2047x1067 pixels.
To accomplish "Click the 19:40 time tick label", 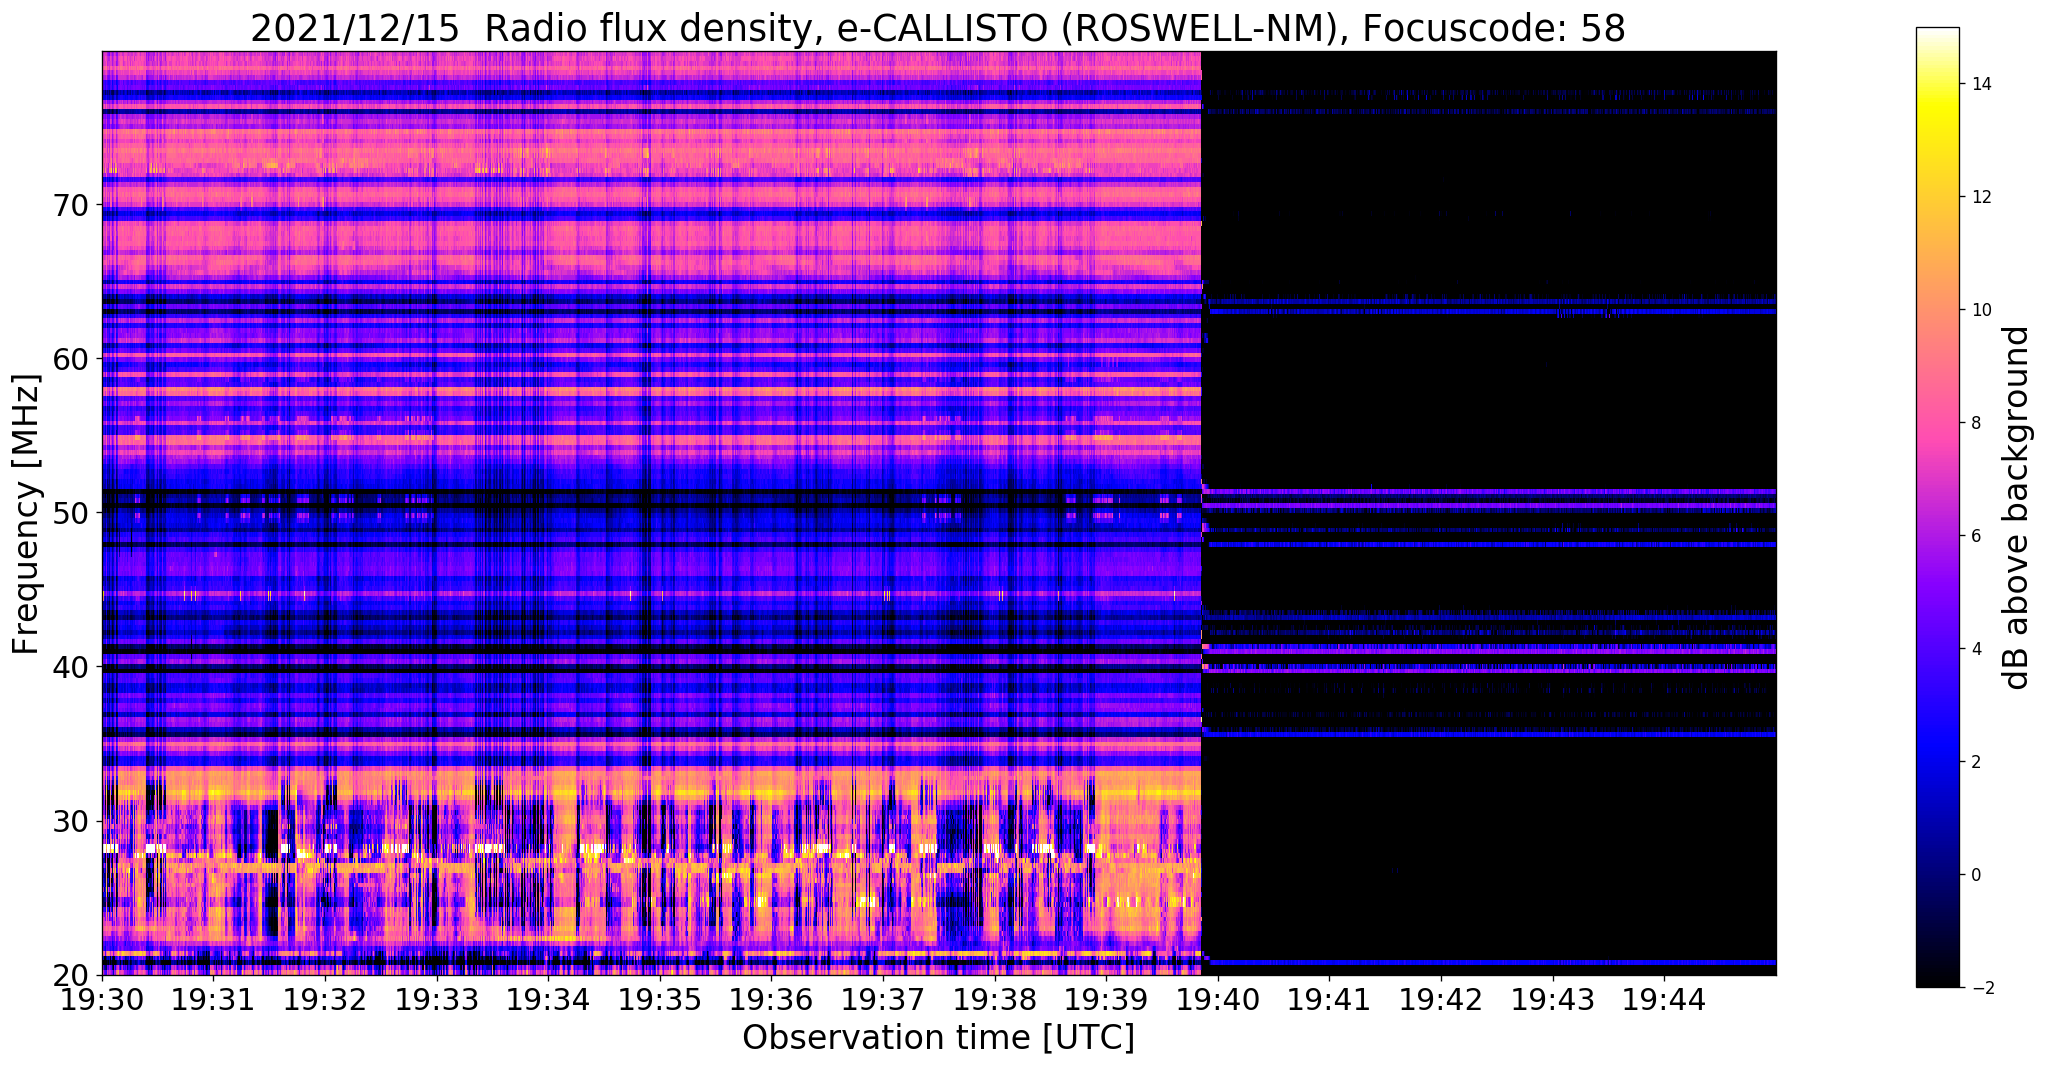I will [1217, 998].
